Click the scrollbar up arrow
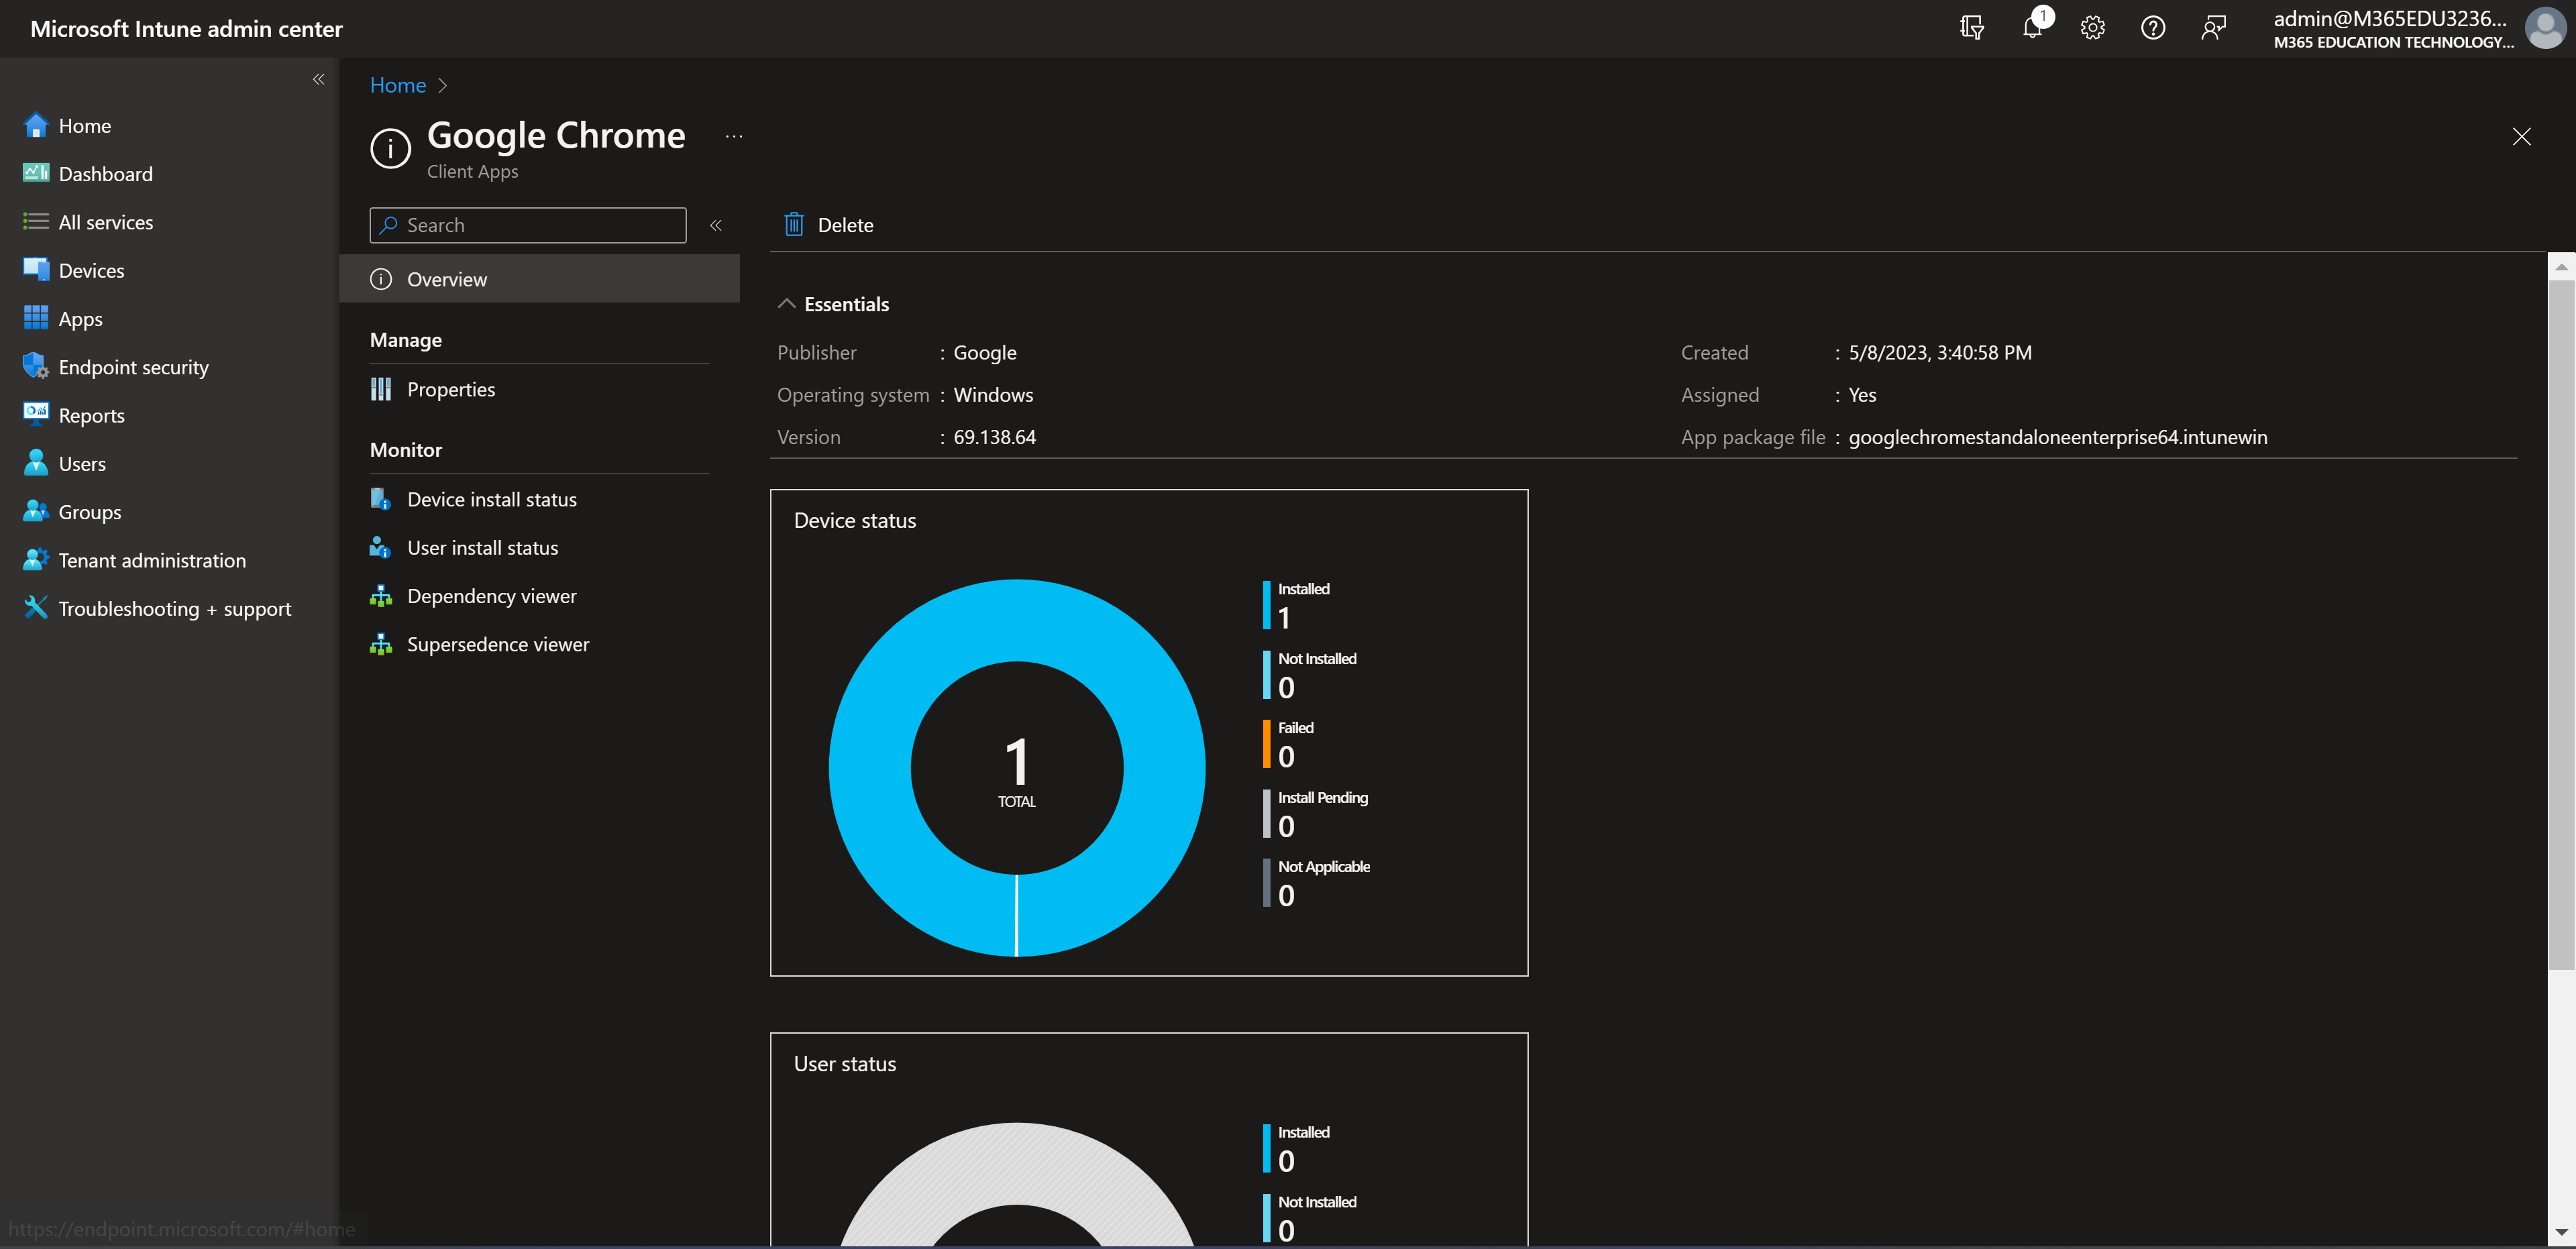The width and height of the screenshot is (2576, 1249). coord(2561,266)
